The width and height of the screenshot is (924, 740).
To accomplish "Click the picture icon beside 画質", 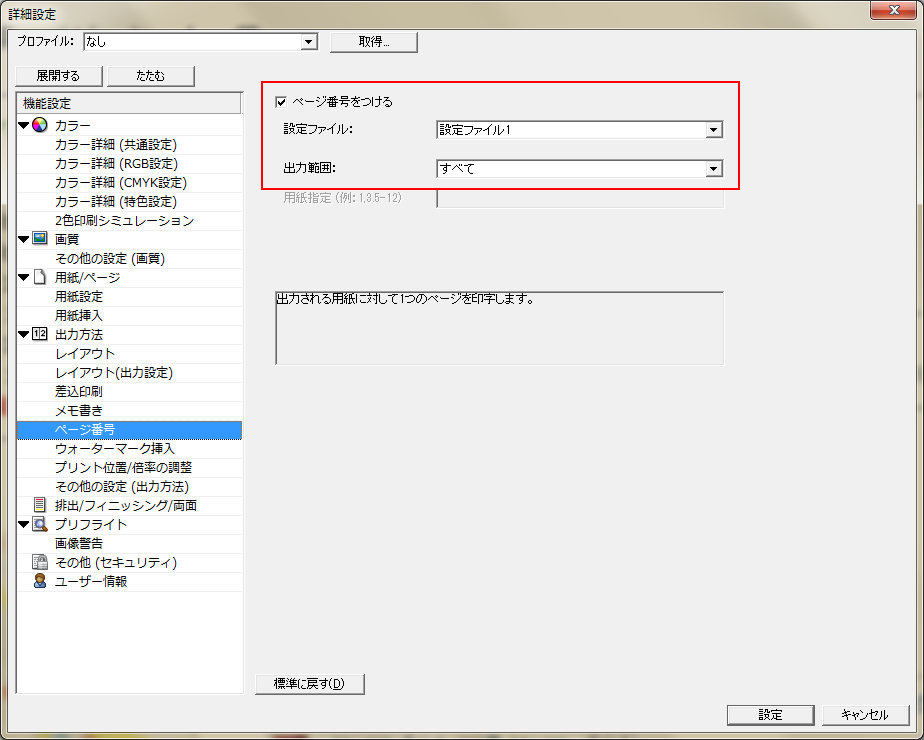I will tap(40, 239).
